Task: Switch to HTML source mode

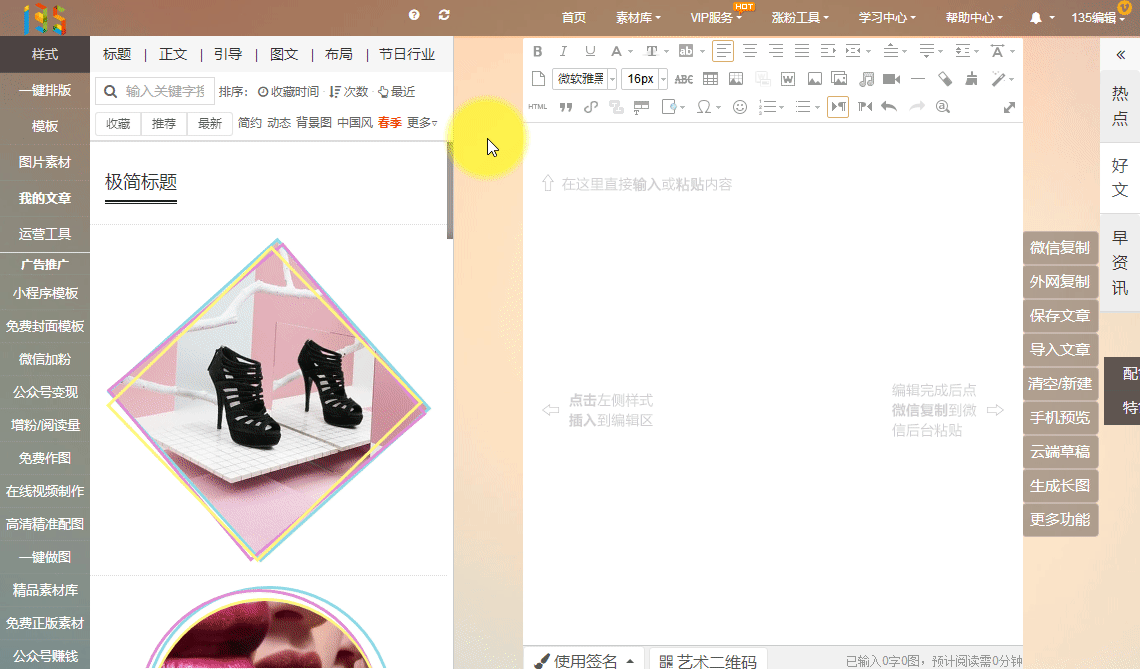Action: (x=538, y=107)
